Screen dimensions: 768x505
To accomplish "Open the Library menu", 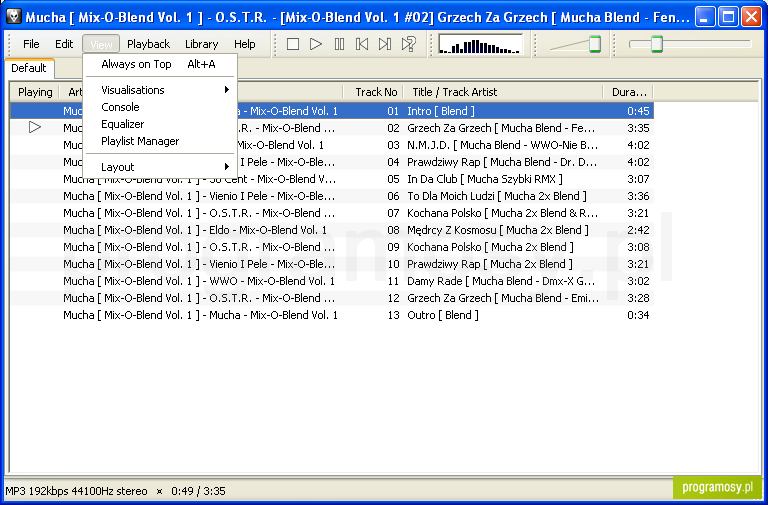I will click(x=201, y=44).
